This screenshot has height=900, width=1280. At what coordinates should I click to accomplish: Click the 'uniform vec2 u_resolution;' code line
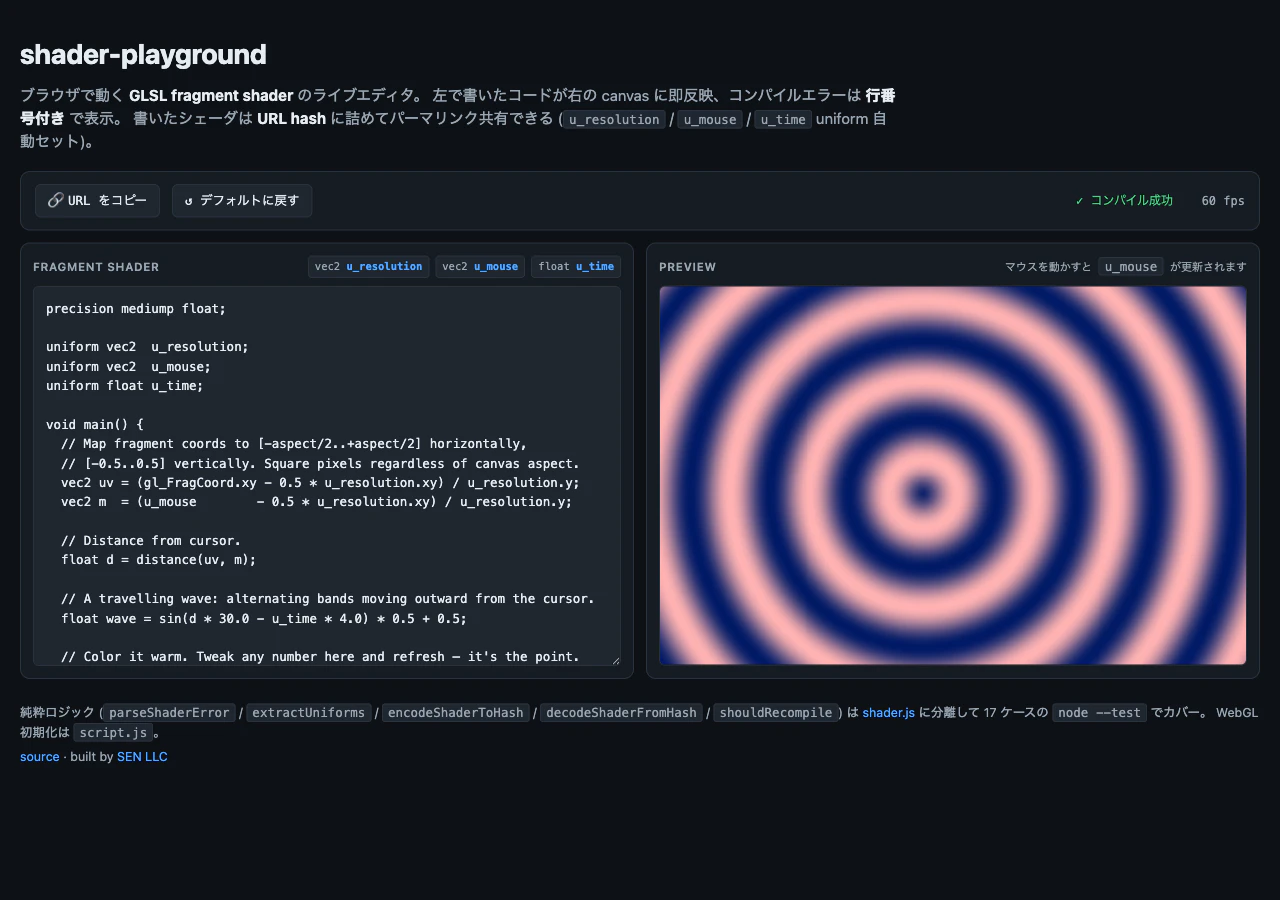[147, 347]
